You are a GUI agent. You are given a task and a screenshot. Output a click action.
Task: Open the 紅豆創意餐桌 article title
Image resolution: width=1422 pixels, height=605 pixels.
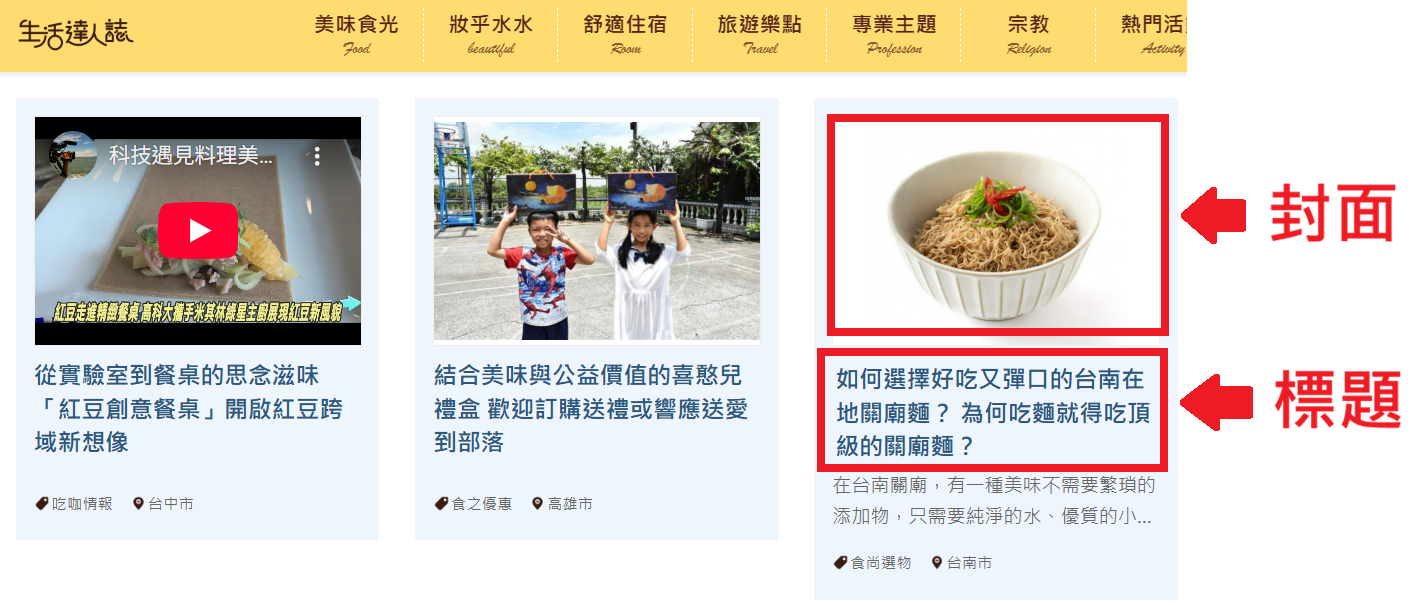click(x=189, y=408)
